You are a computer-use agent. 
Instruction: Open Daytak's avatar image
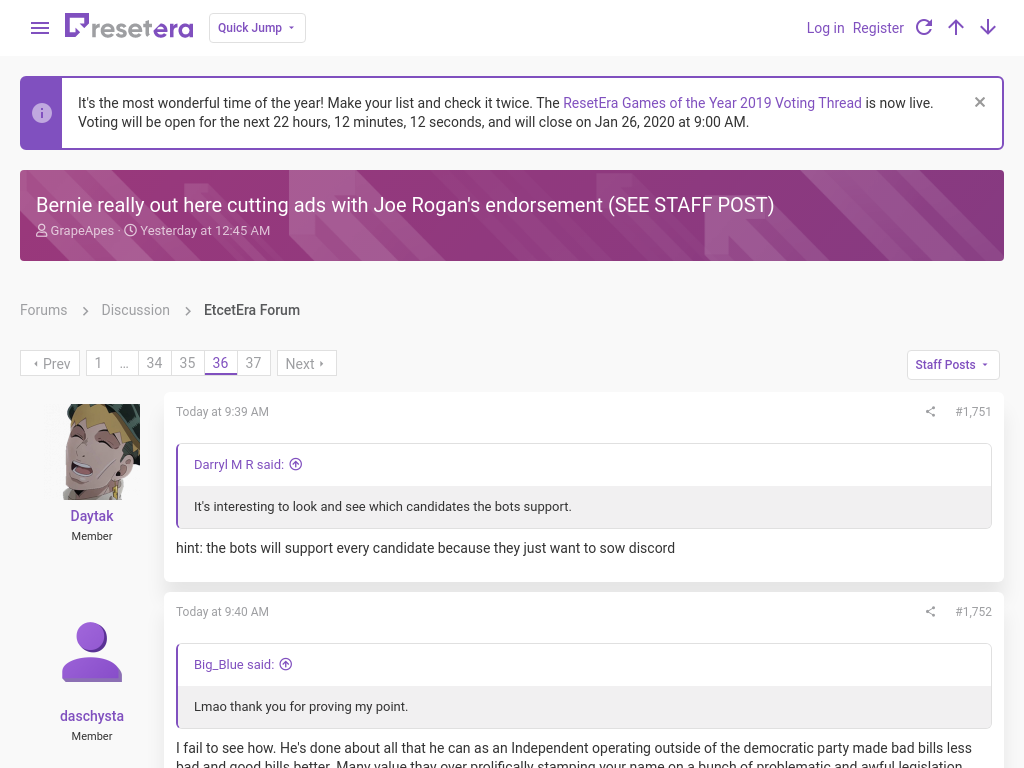click(x=101, y=452)
